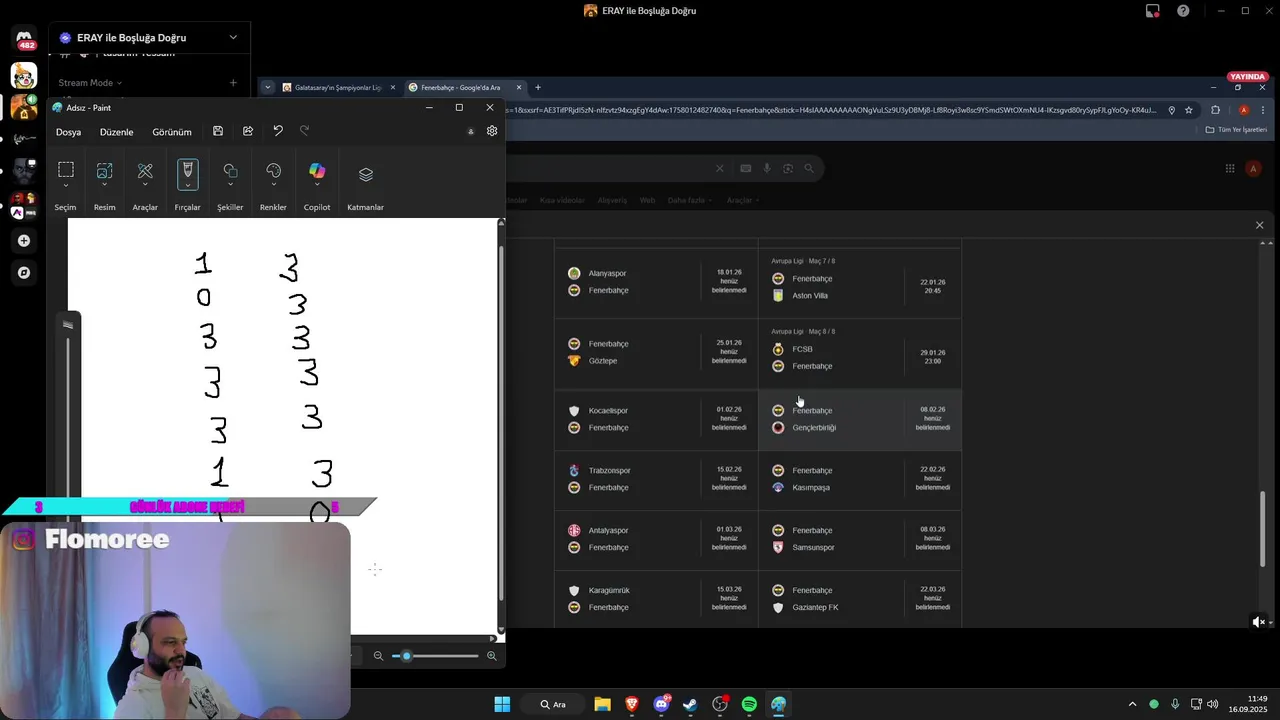Close the fixtures panel with the X
This screenshot has width=1280, height=720.
[x=1259, y=225]
